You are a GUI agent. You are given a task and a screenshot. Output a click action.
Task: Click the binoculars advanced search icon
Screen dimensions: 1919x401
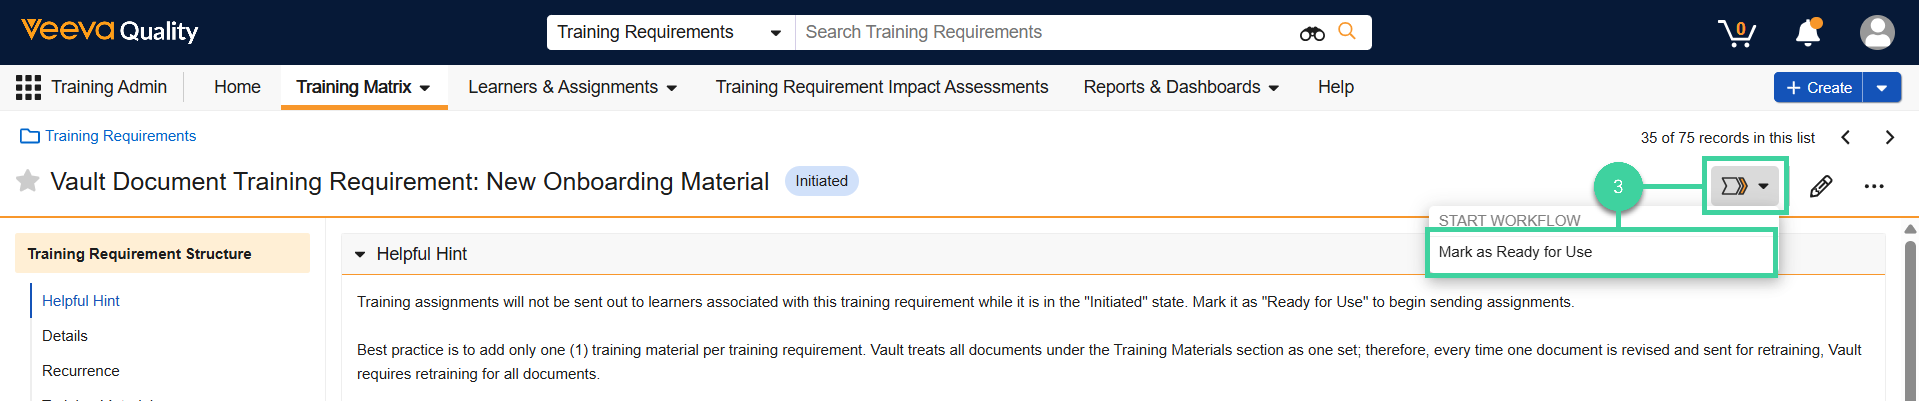coord(1312,33)
